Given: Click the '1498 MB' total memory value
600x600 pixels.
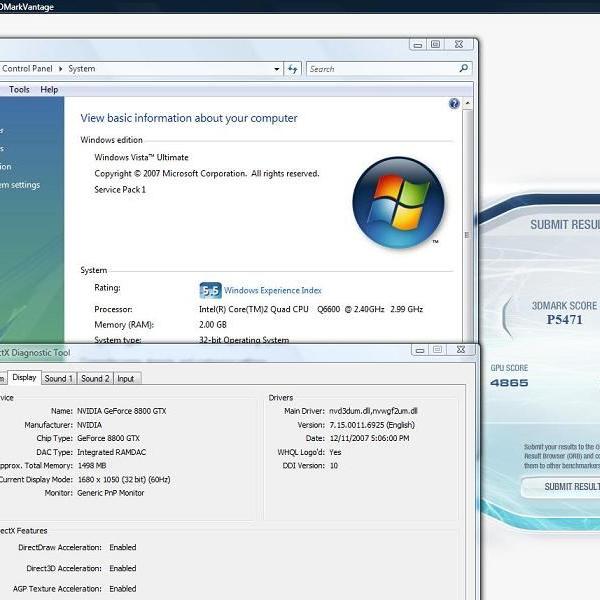Looking at the screenshot, I should tap(92, 466).
